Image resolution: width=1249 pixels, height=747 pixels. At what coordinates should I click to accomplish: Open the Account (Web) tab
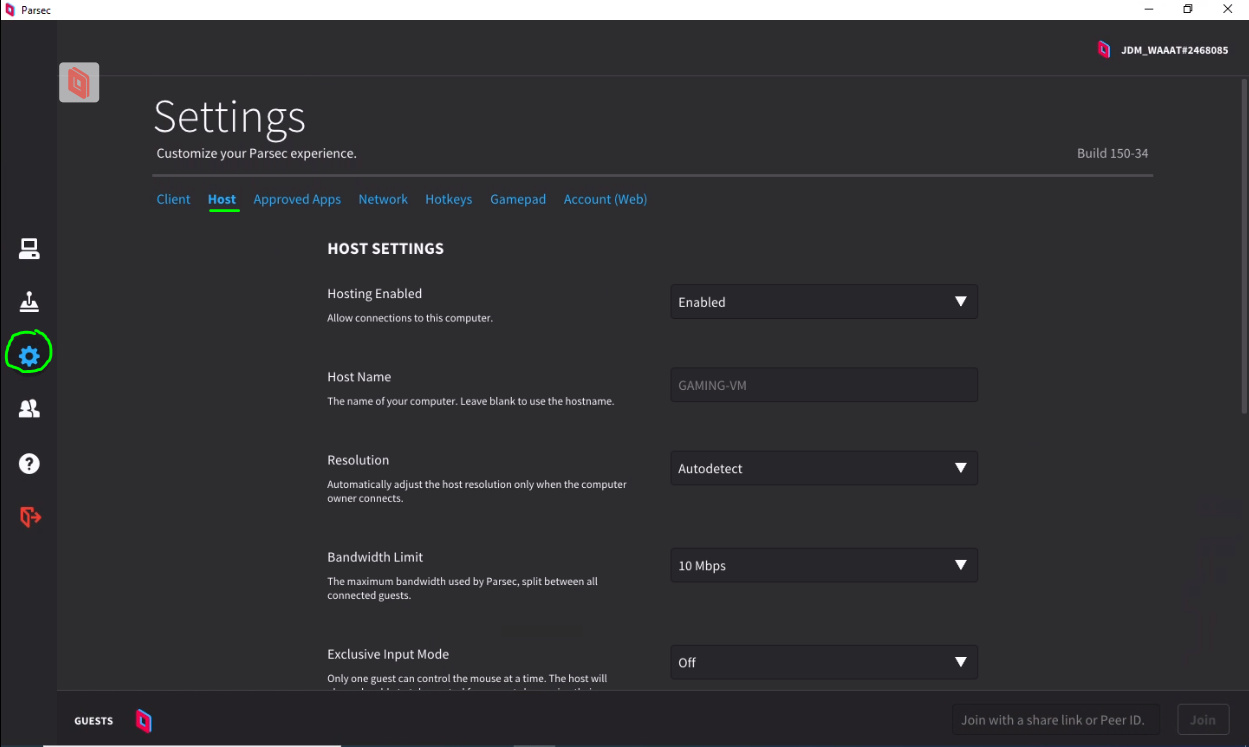605,199
